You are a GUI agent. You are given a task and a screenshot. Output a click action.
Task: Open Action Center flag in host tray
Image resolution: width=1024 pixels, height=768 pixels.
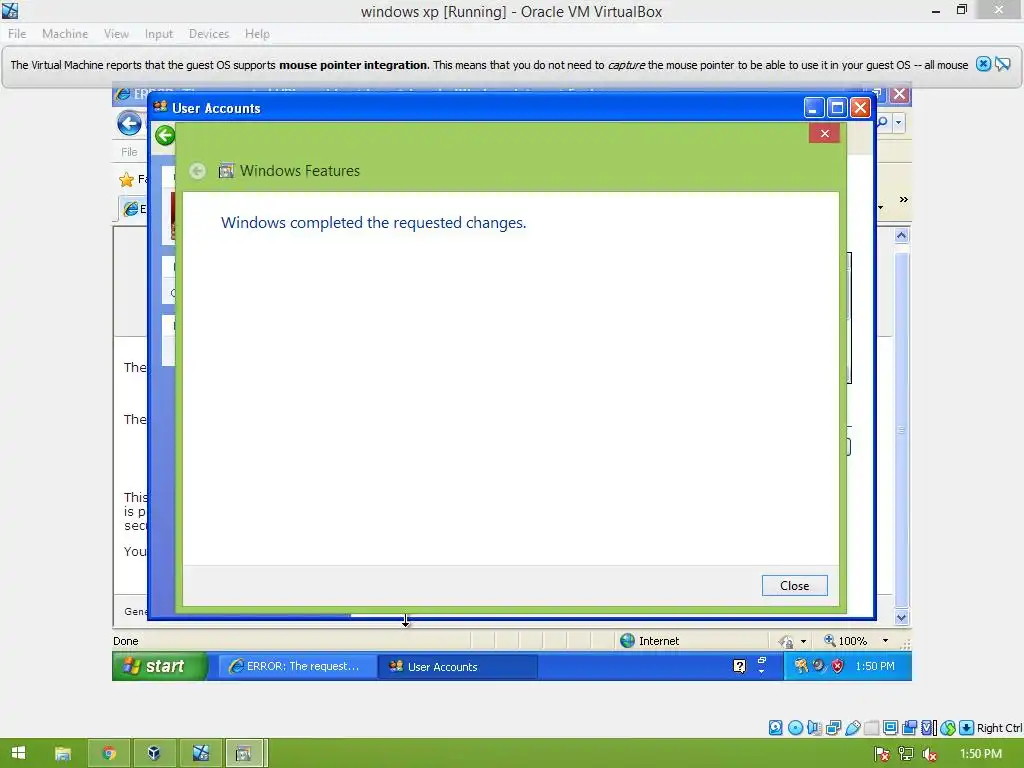pos(882,754)
